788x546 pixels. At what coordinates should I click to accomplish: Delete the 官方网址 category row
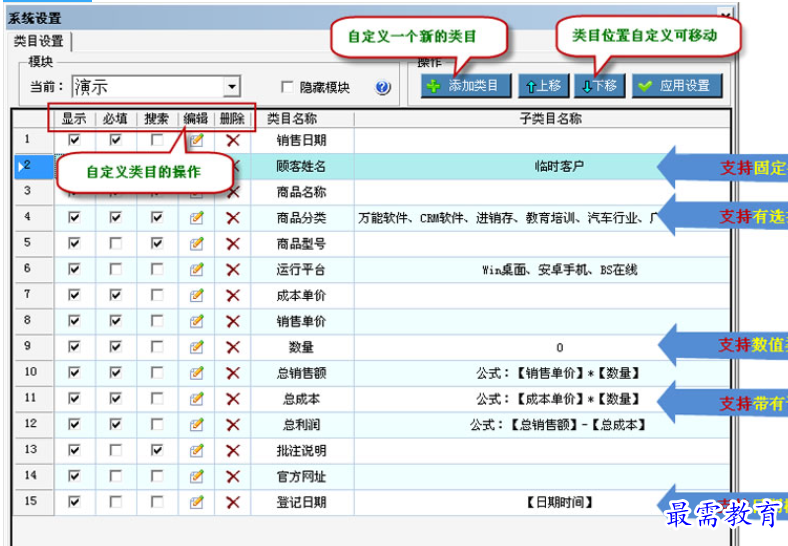point(233,476)
